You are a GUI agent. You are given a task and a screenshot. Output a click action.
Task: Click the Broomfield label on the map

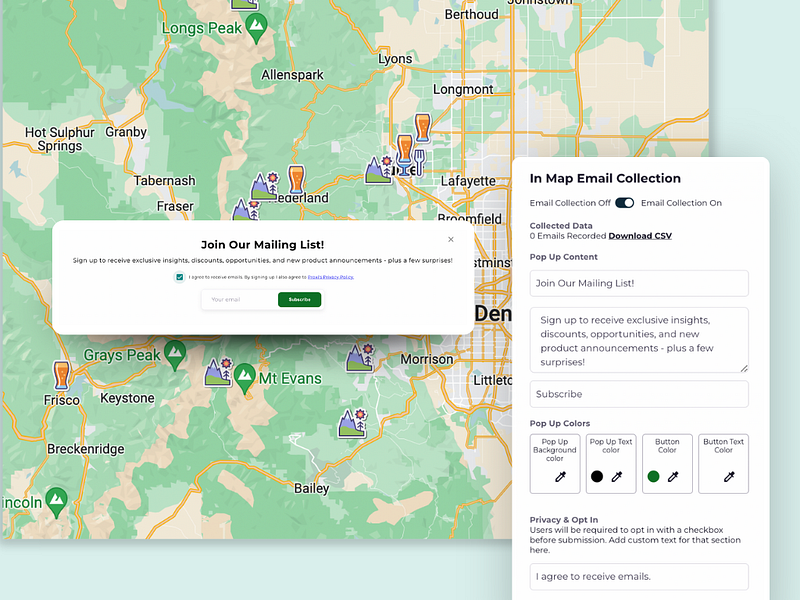(469, 218)
